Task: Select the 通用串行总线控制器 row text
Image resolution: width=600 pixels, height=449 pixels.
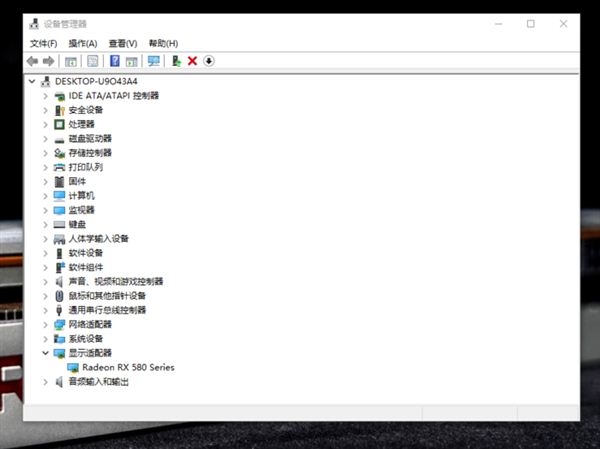Action: click(107, 310)
